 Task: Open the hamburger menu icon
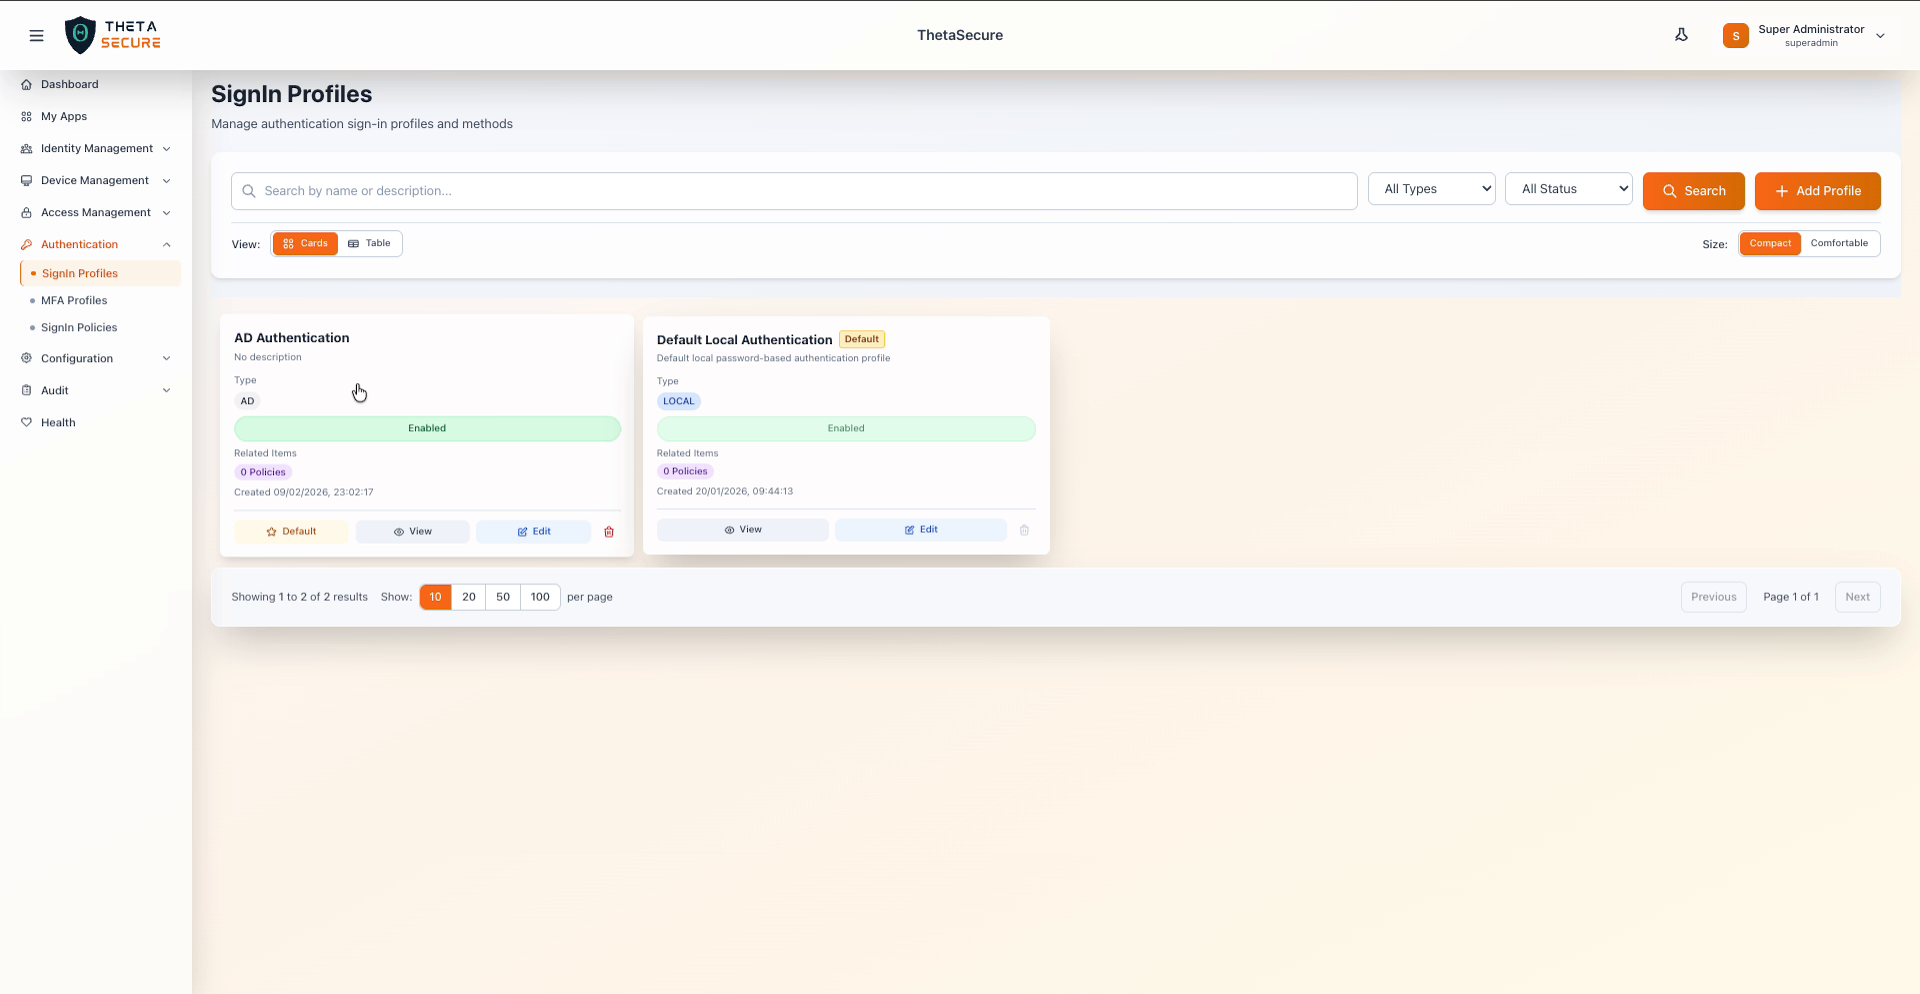pyautogui.click(x=37, y=35)
